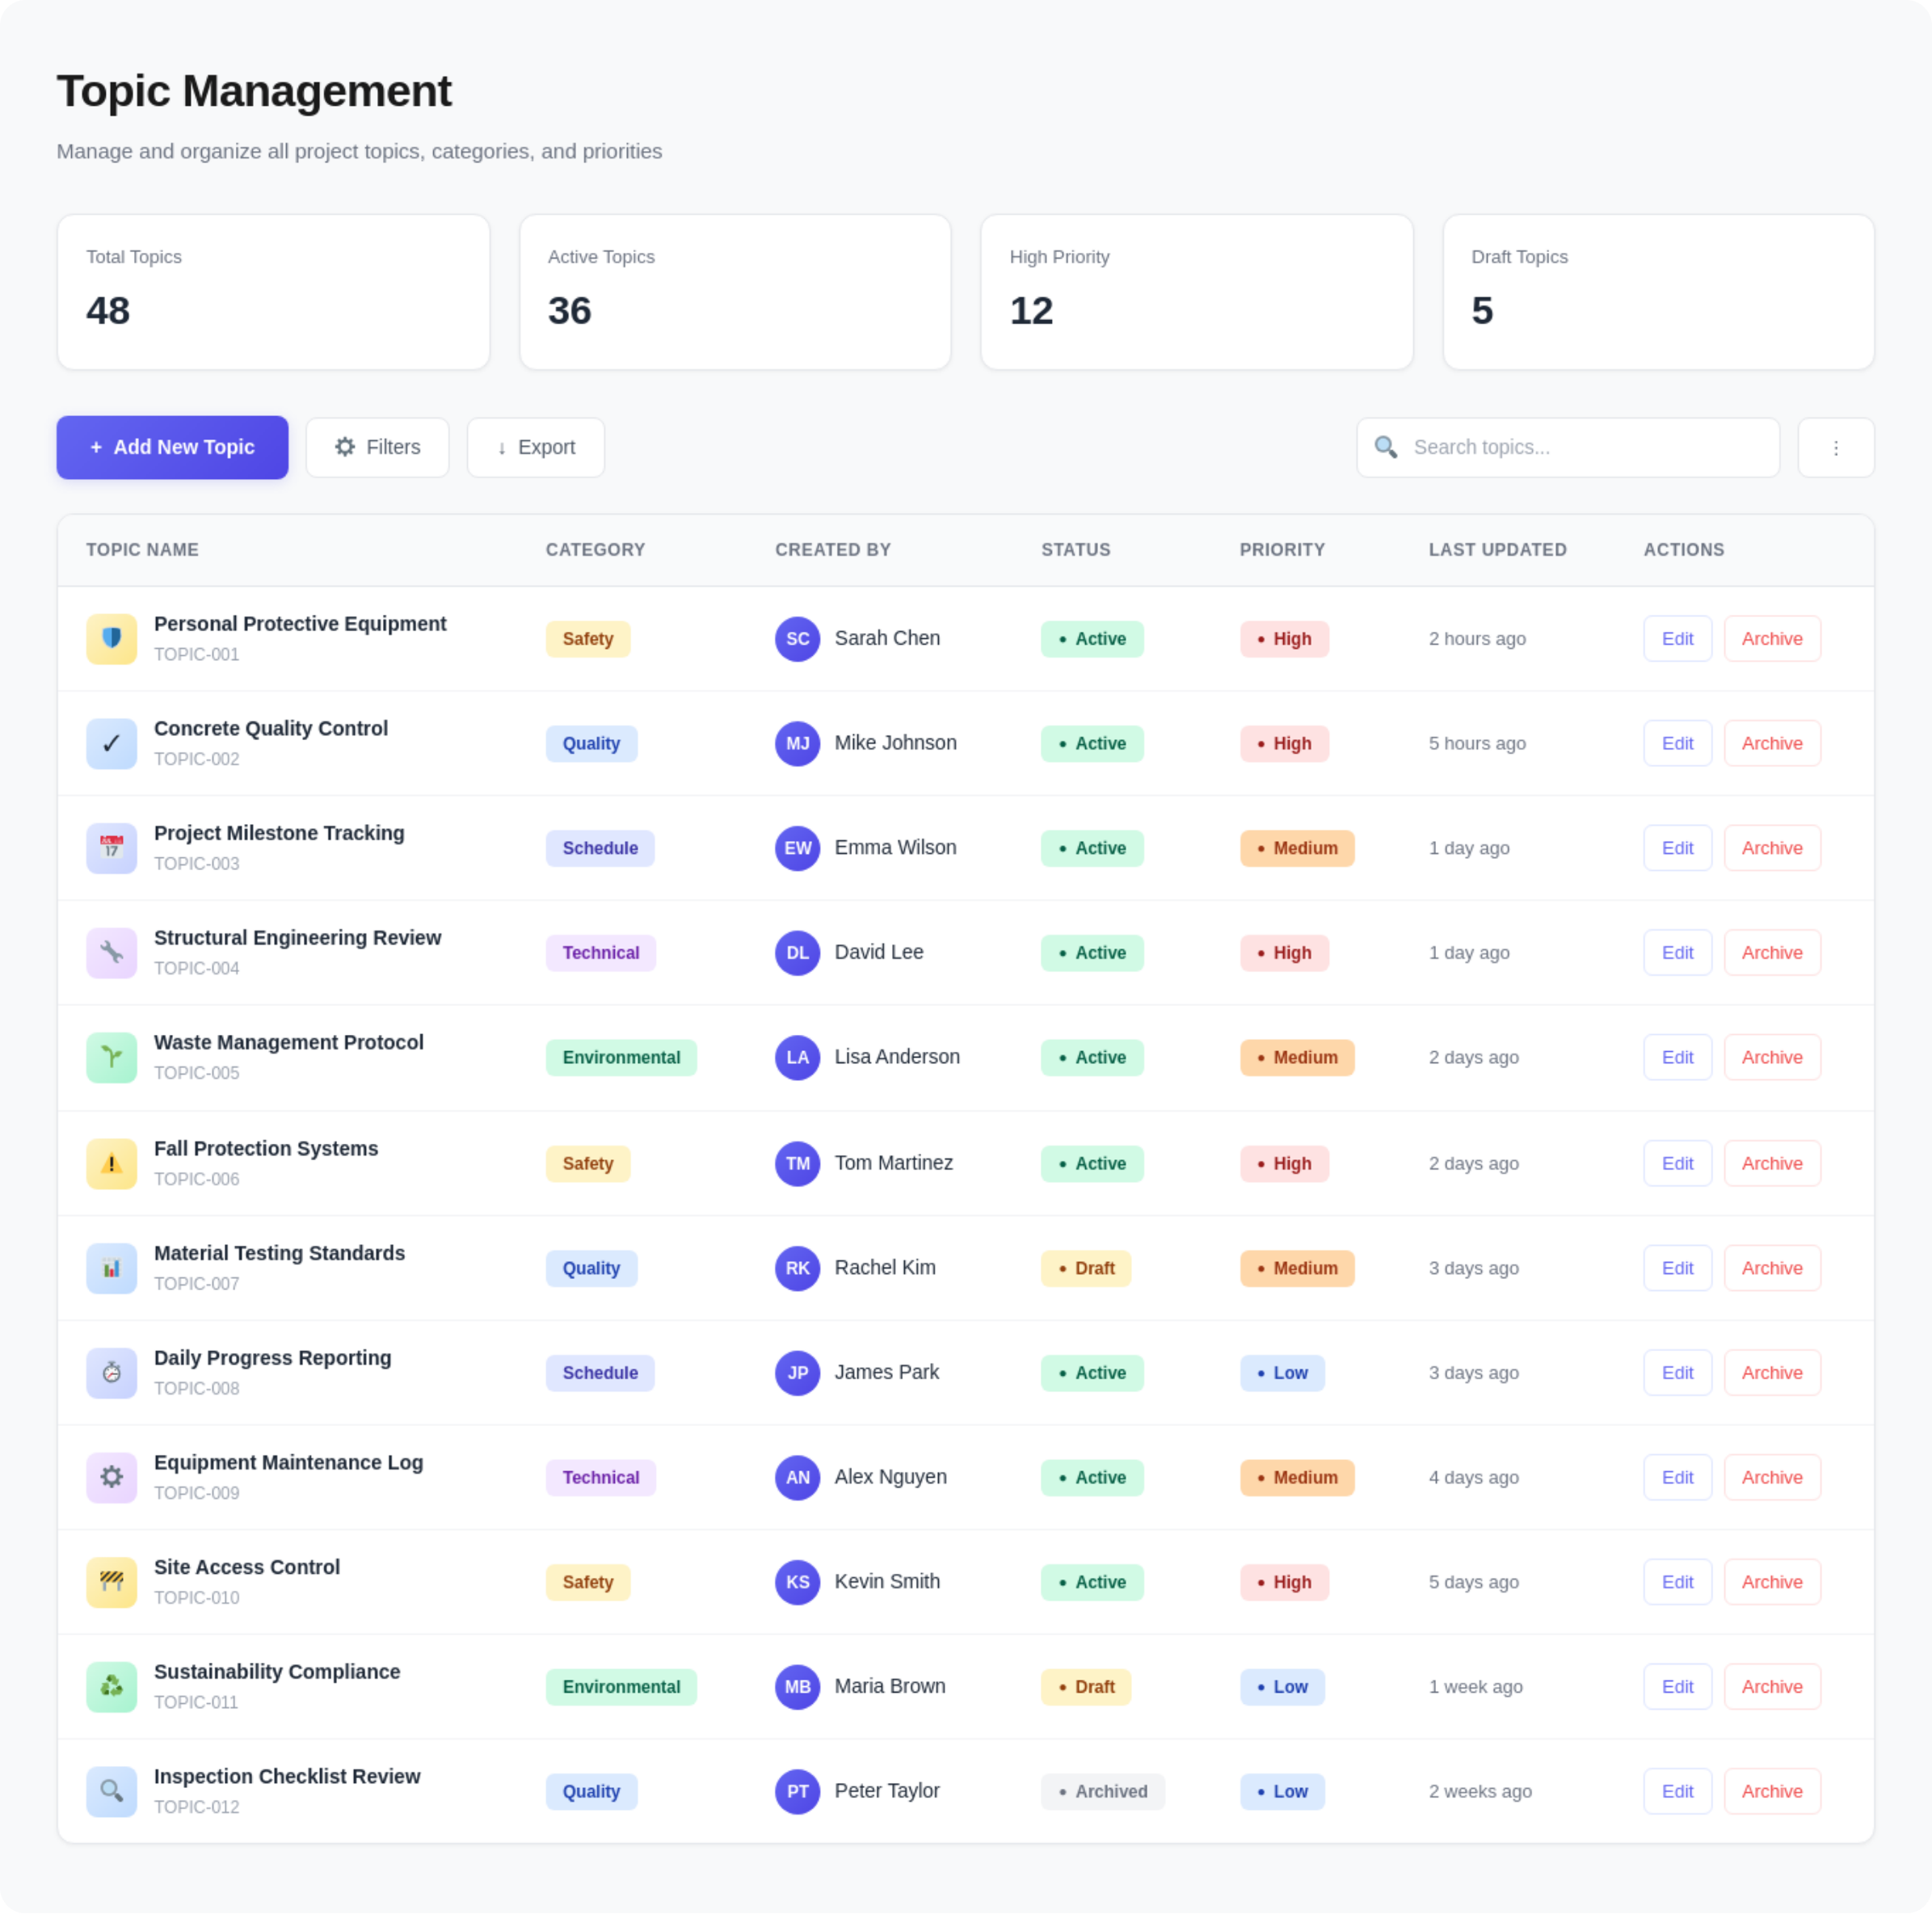This screenshot has height=1914, width=1932.
Task: Sort by the Last Updated column header
Action: pyautogui.click(x=1497, y=550)
